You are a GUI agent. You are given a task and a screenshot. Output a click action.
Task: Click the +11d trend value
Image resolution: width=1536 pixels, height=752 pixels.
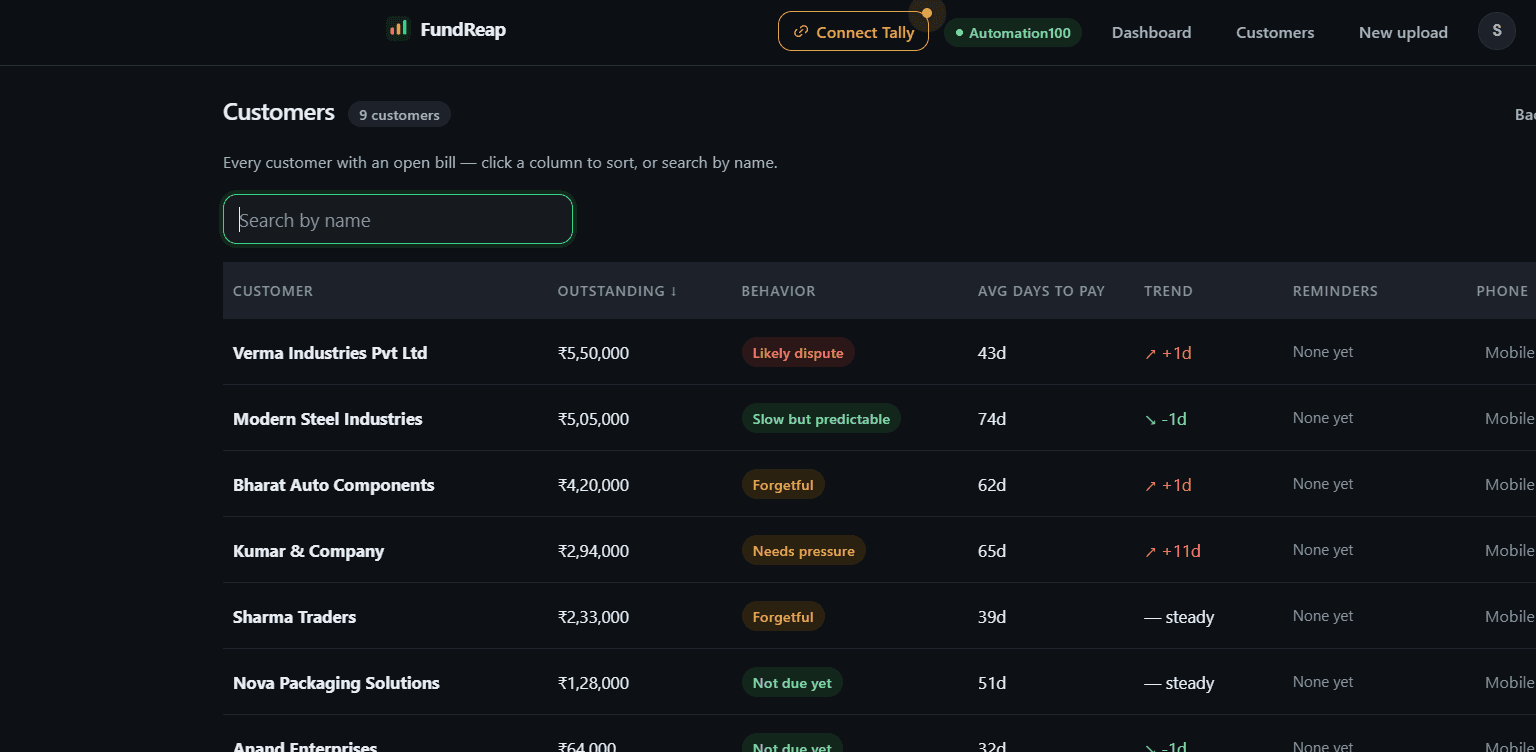1172,551
